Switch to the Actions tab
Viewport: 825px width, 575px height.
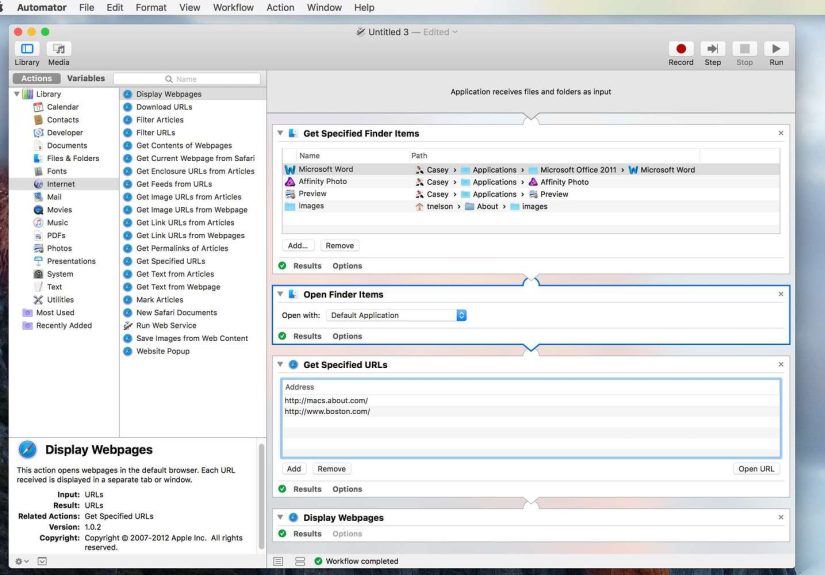coord(36,78)
